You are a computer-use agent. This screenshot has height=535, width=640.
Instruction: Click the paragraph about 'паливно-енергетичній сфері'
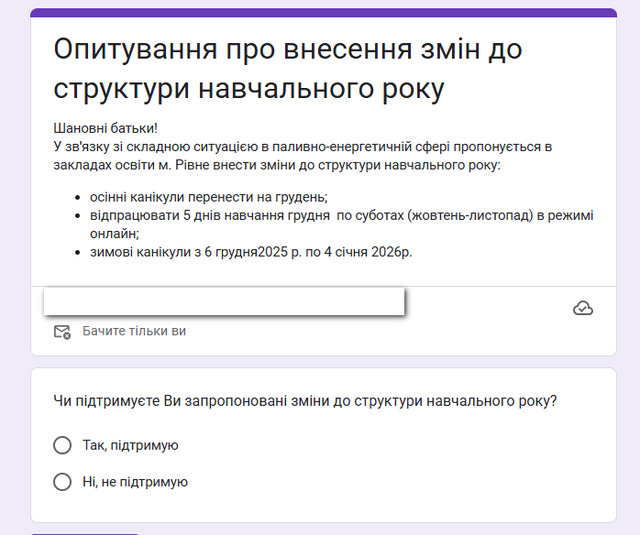pyautogui.click(x=300, y=155)
